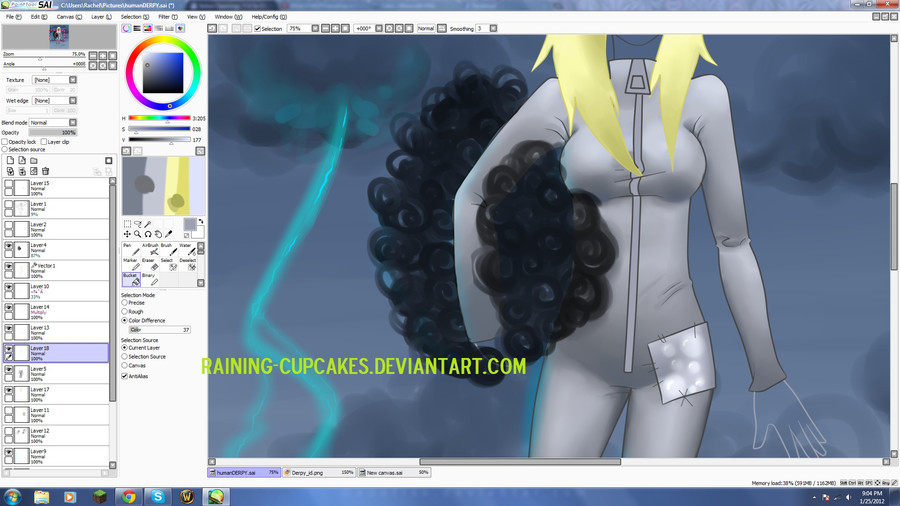Show Layer 15 using its visibility box
The width and height of the screenshot is (900, 506).
tap(9, 184)
